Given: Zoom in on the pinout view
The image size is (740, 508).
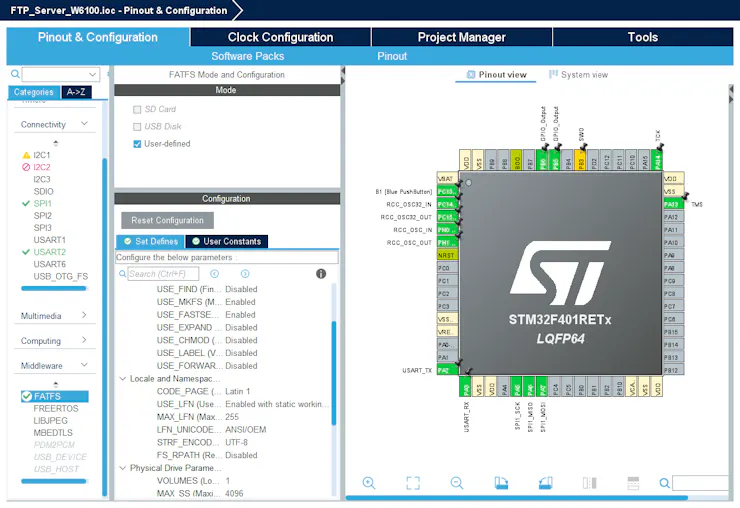Looking at the screenshot, I should coord(369,483).
